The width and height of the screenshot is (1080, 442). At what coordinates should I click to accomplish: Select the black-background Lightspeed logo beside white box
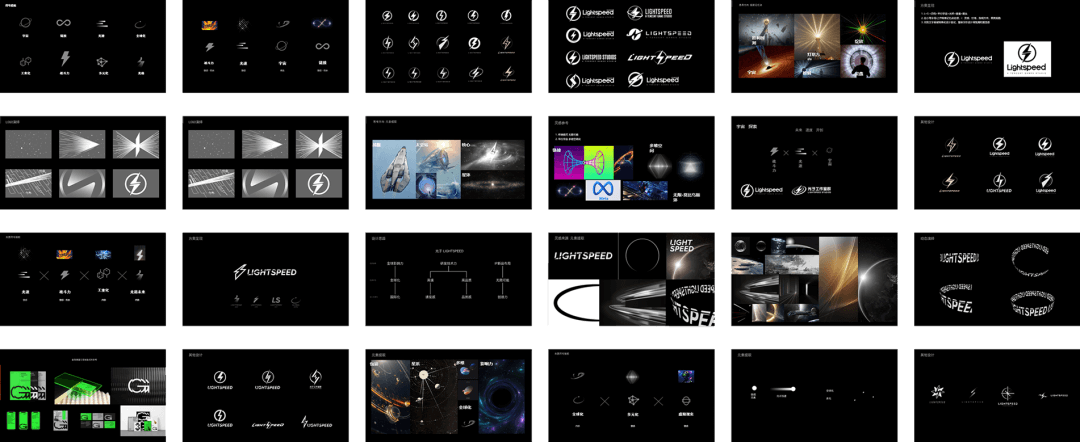pyautogui.click(x=968, y=59)
